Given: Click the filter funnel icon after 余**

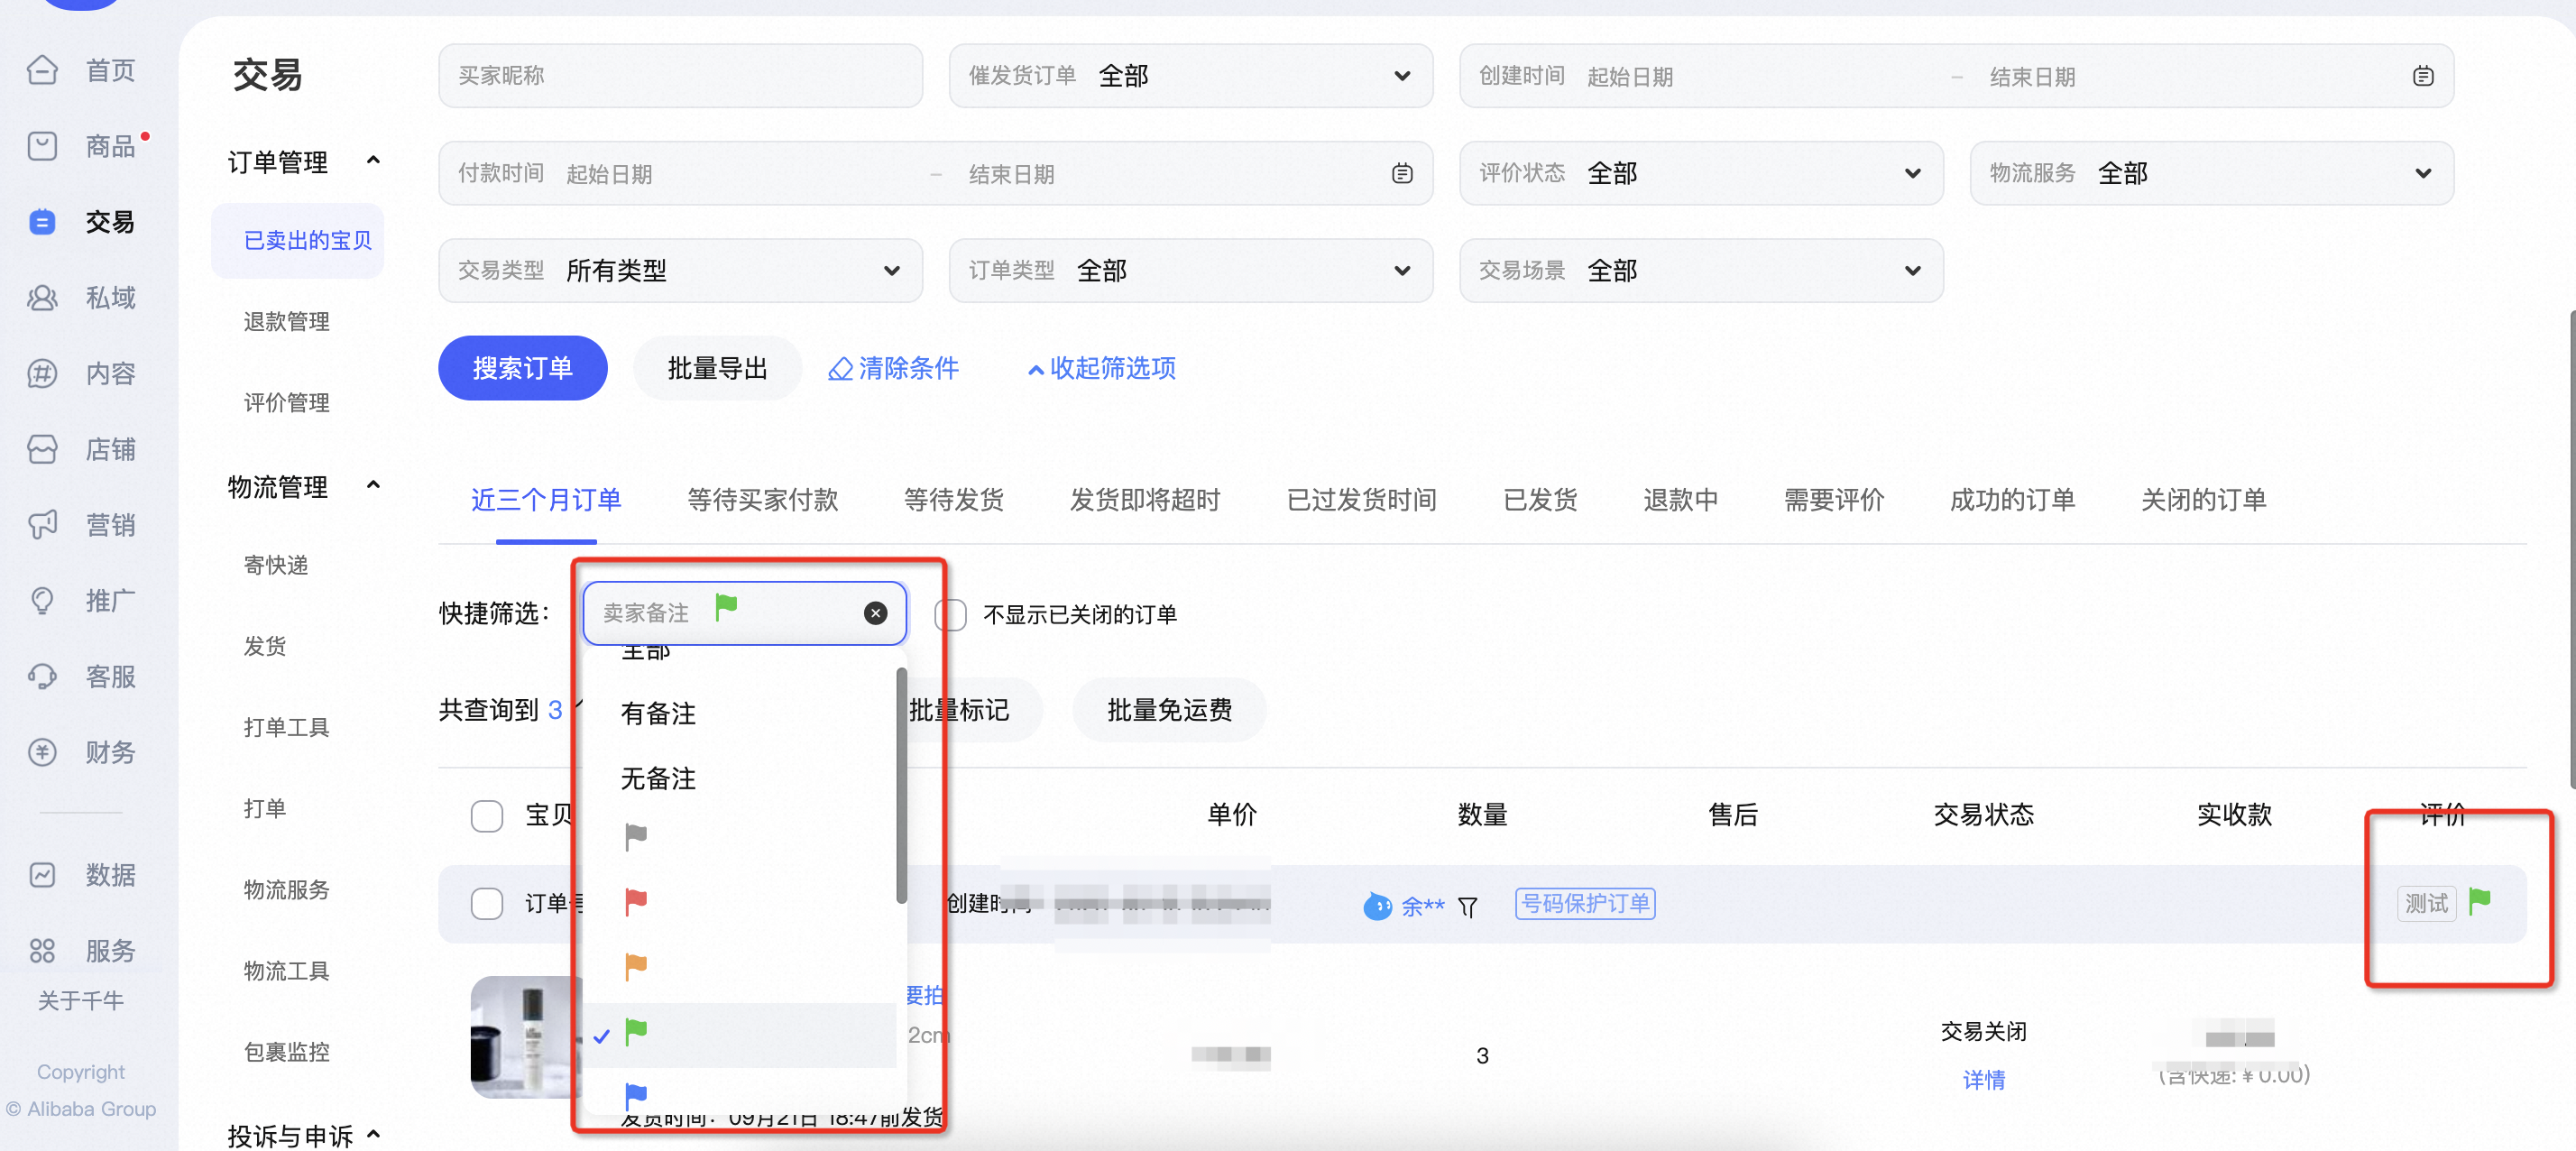Looking at the screenshot, I should [x=1467, y=907].
